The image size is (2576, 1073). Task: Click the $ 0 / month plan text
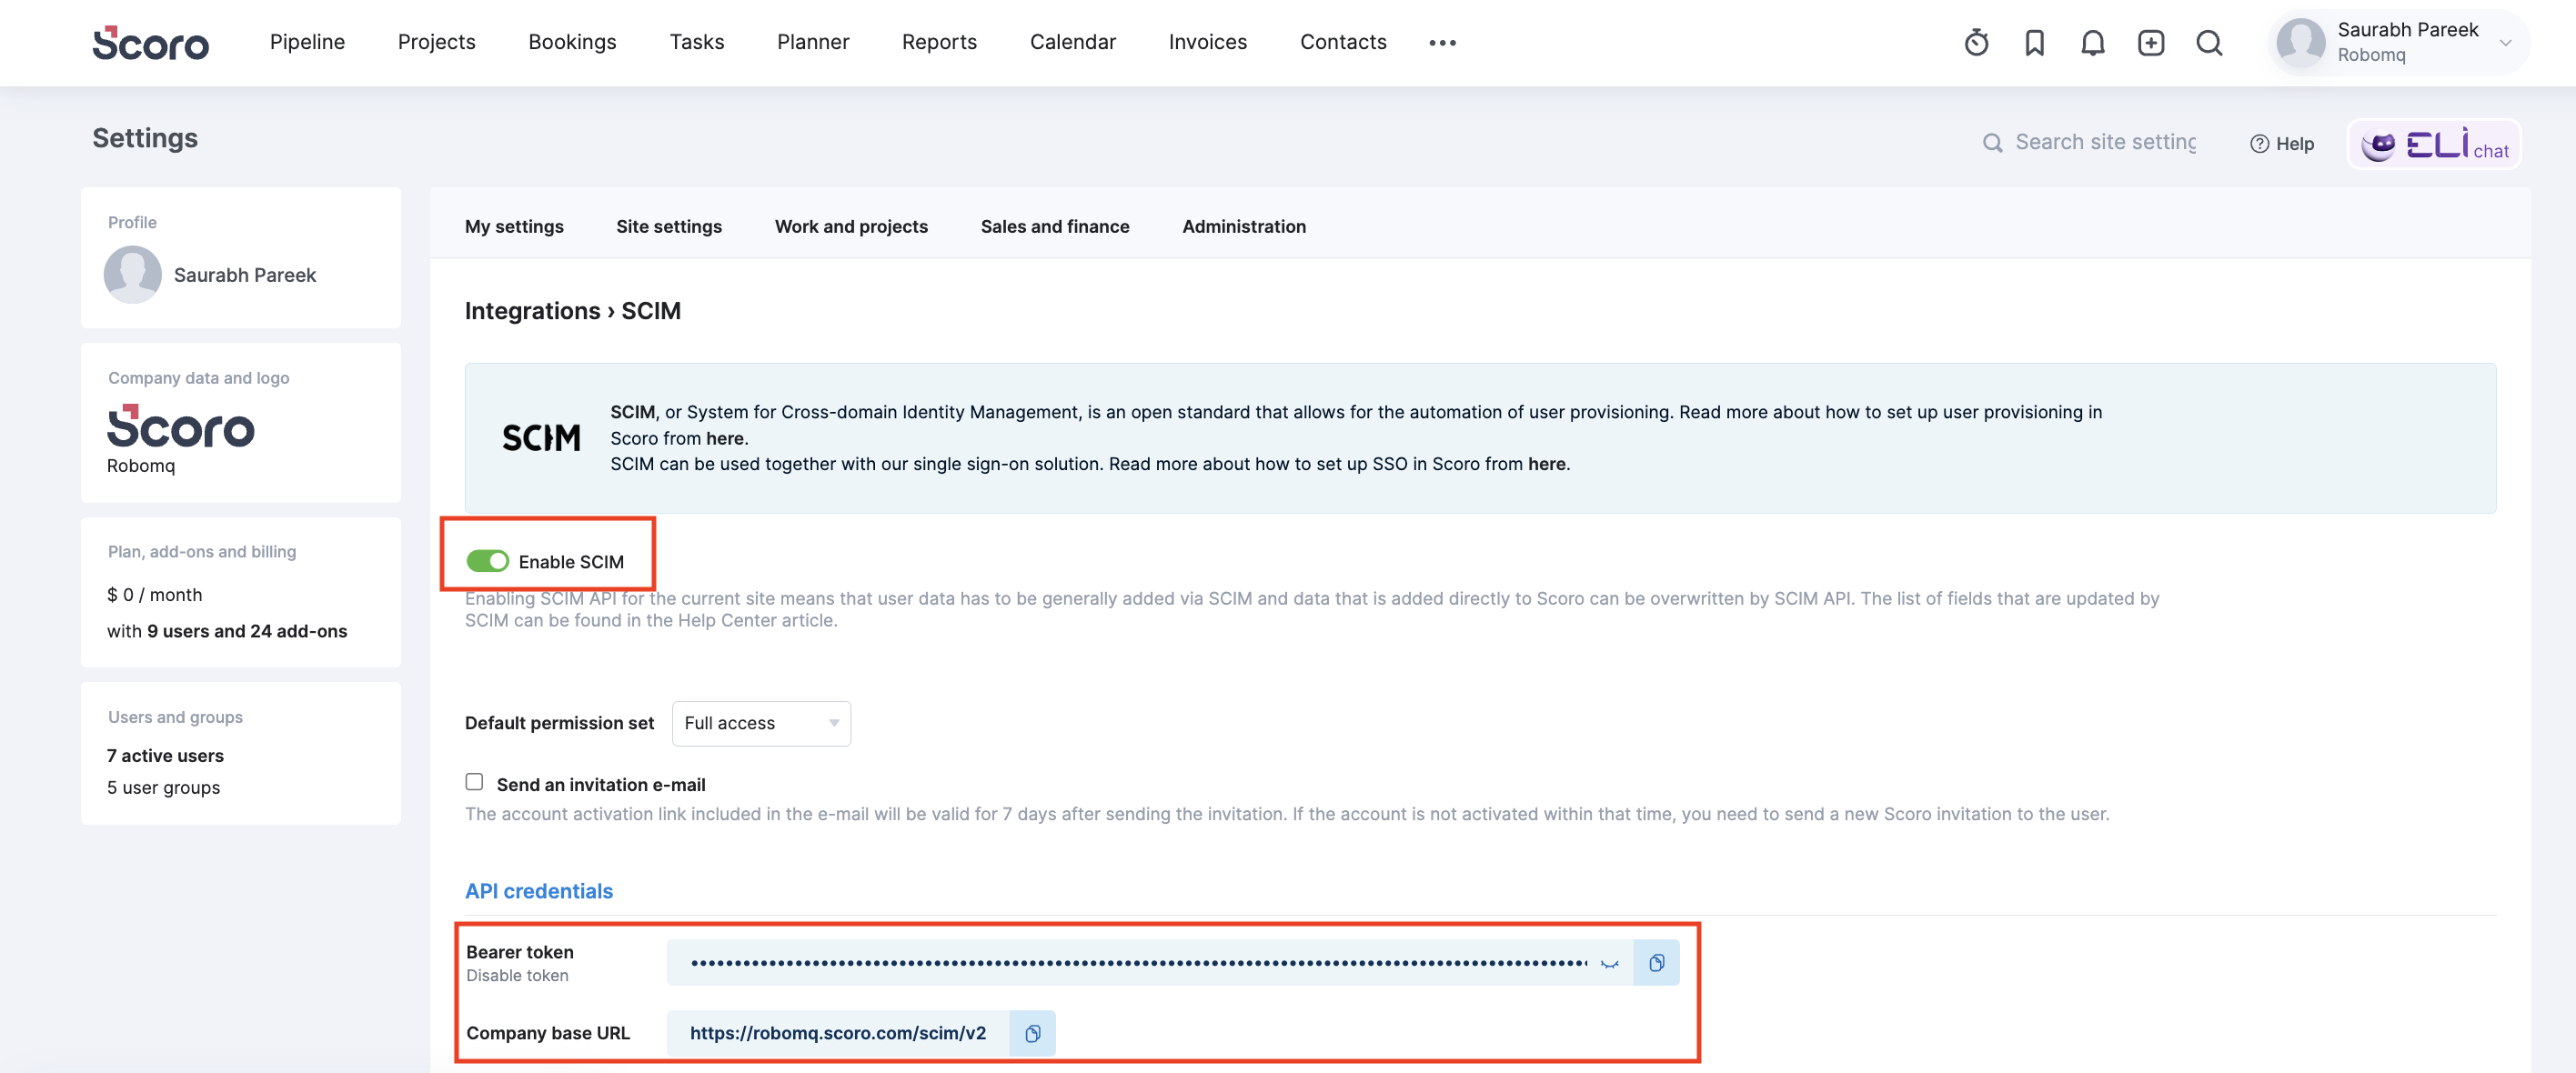[x=154, y=594]
